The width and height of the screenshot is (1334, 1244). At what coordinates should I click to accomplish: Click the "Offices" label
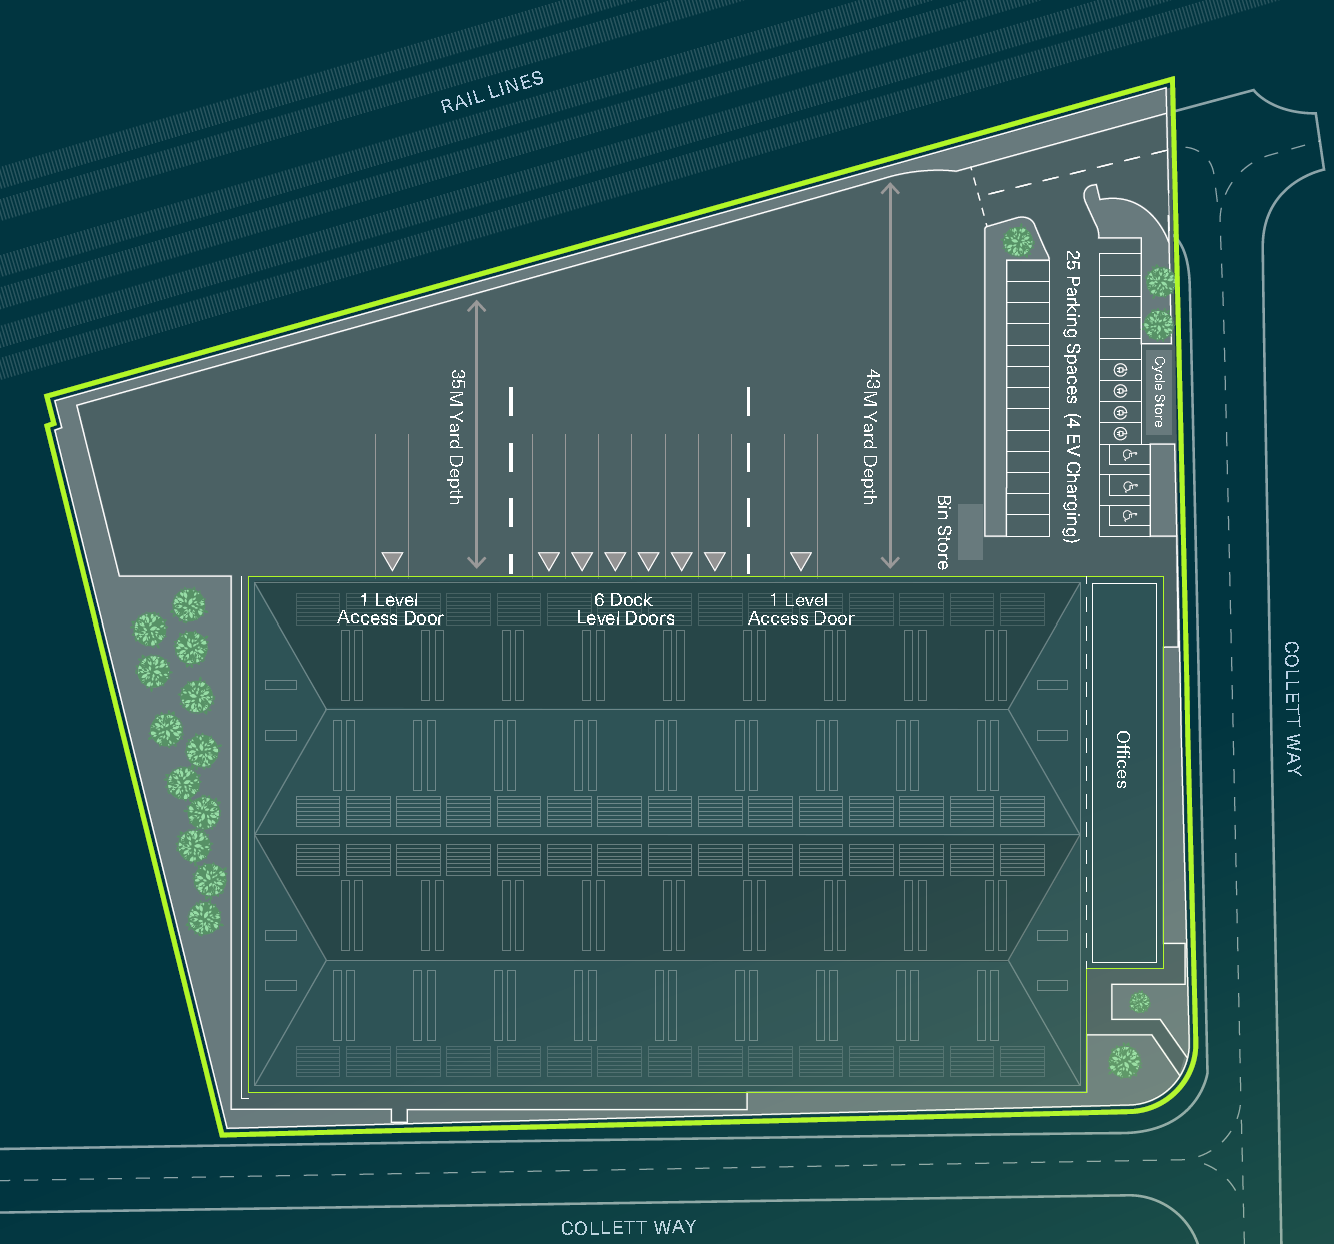point(1123,759)
